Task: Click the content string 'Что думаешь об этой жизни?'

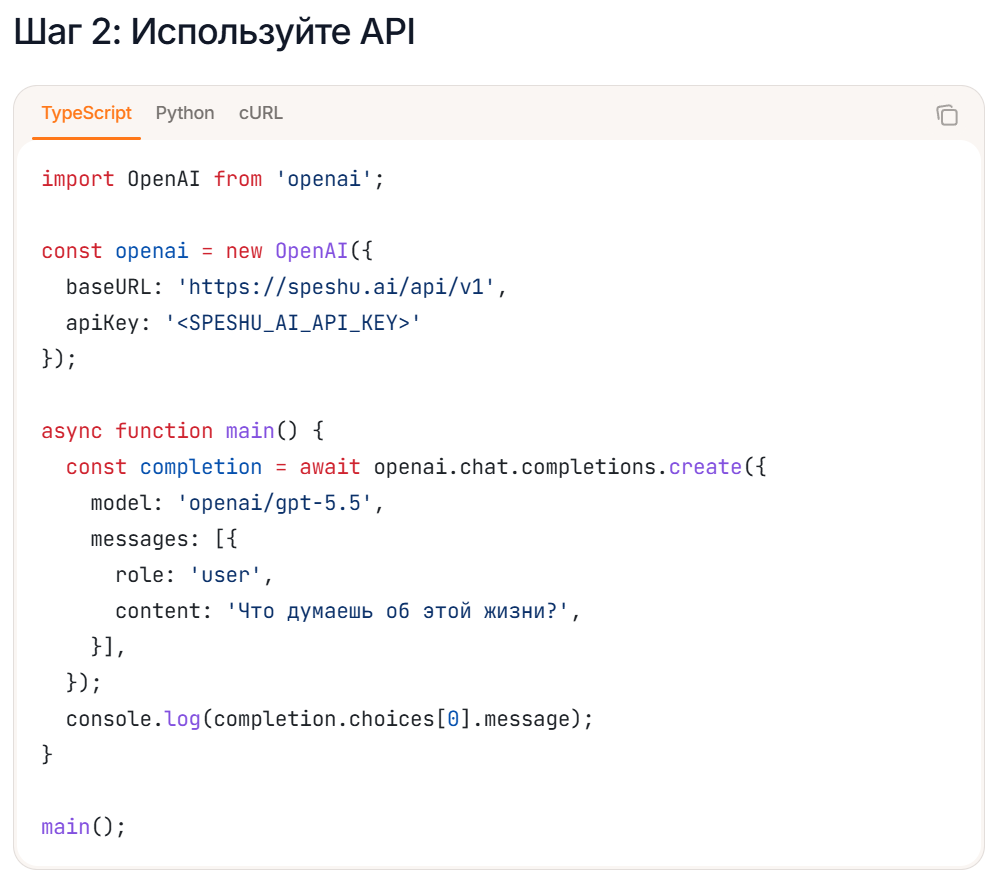Action: pos(397,611)
